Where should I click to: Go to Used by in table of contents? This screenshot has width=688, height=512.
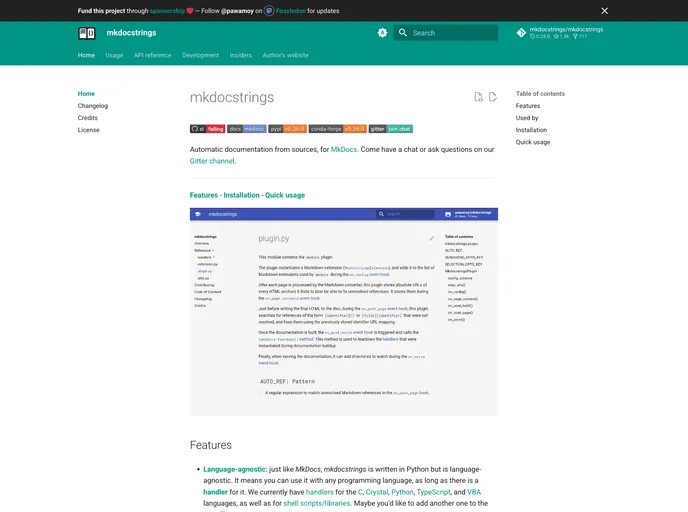point(527,118)
